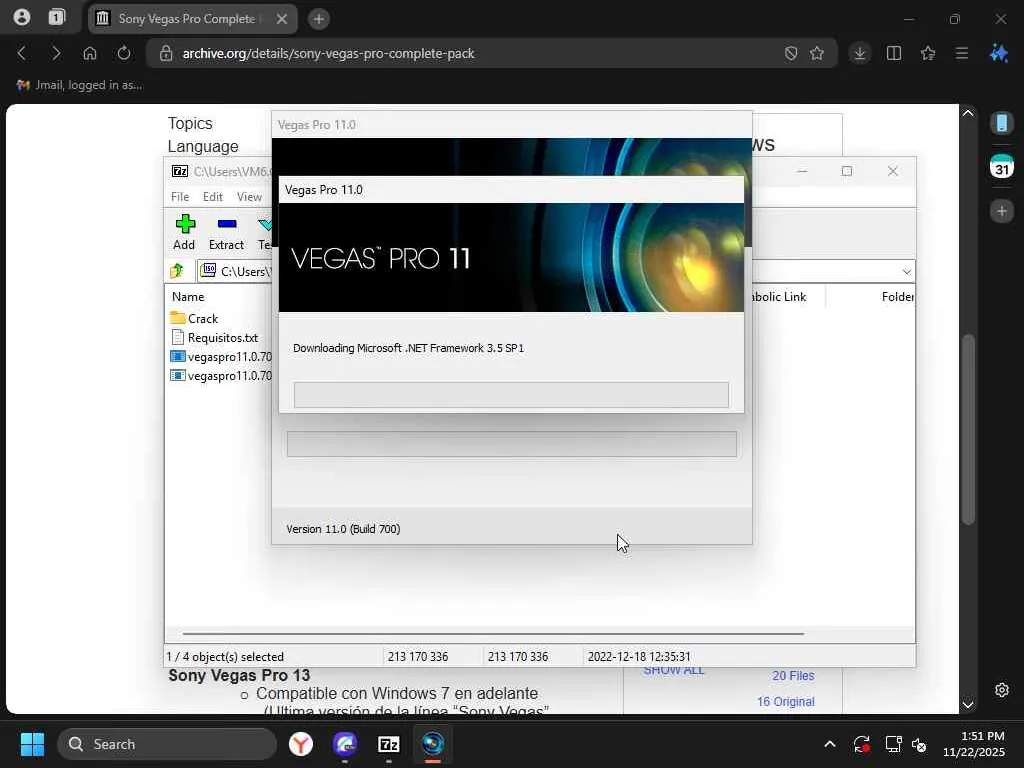The height and width of the screenshot is (768, 1024).
Task: Open the sidebar calendar icon
Action: 1002,167
